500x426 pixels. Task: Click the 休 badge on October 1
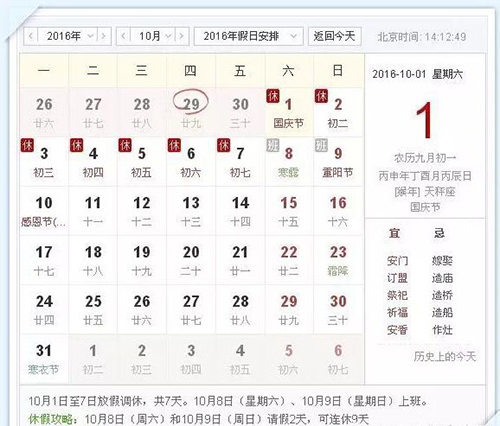click(273, 96)
